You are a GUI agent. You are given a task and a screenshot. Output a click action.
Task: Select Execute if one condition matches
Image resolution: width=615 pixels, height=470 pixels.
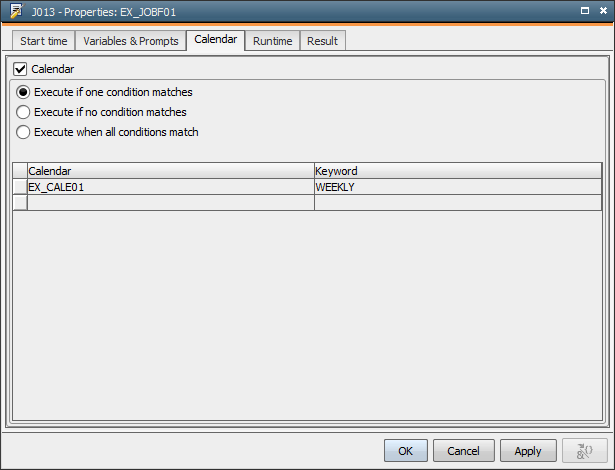coord(24,92)
